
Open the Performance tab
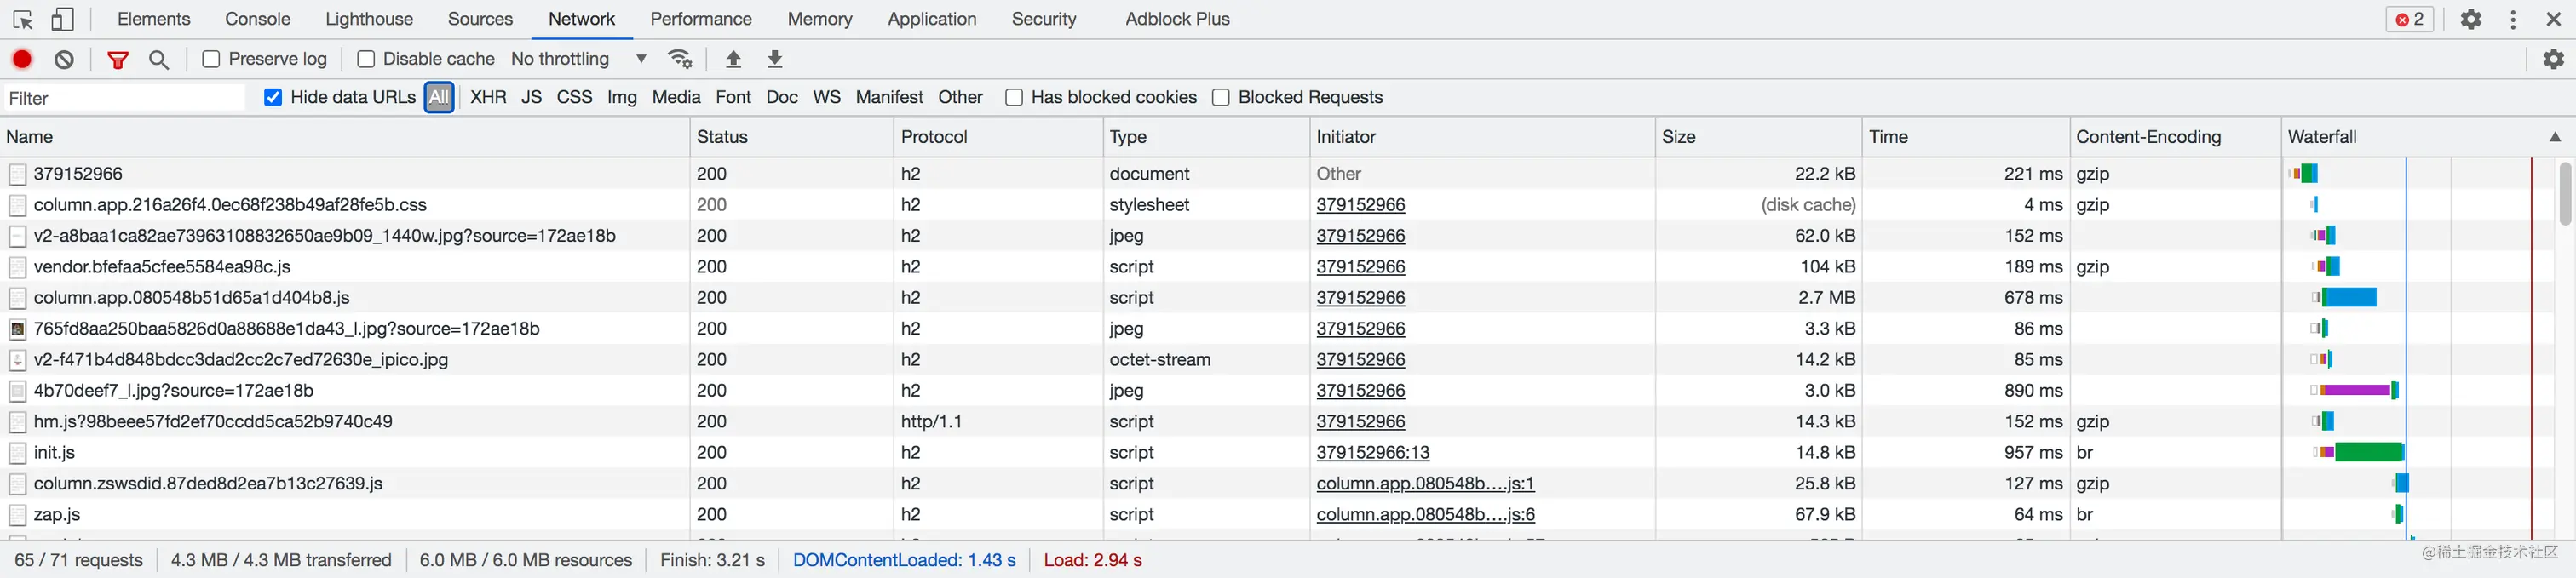pyautogui.click(x=700, y=19)
